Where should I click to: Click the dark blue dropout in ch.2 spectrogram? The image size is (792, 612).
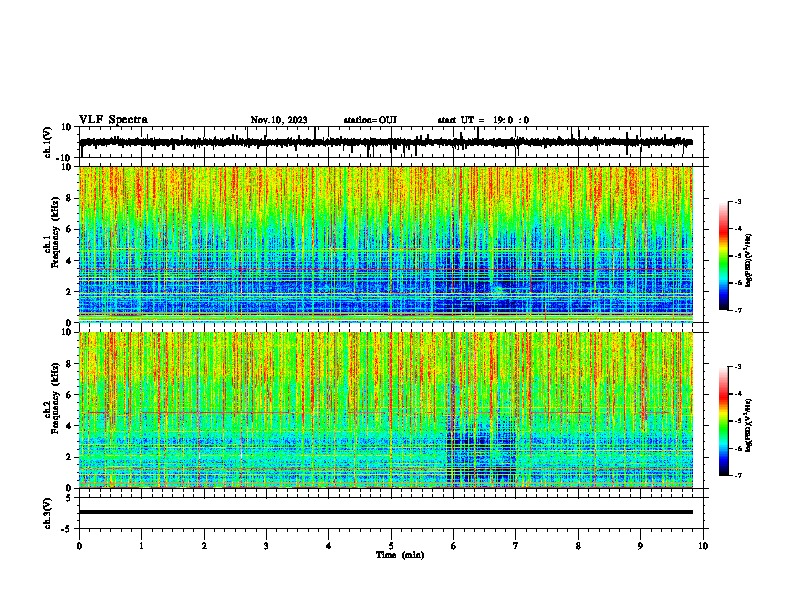click(x=481, y=449)
